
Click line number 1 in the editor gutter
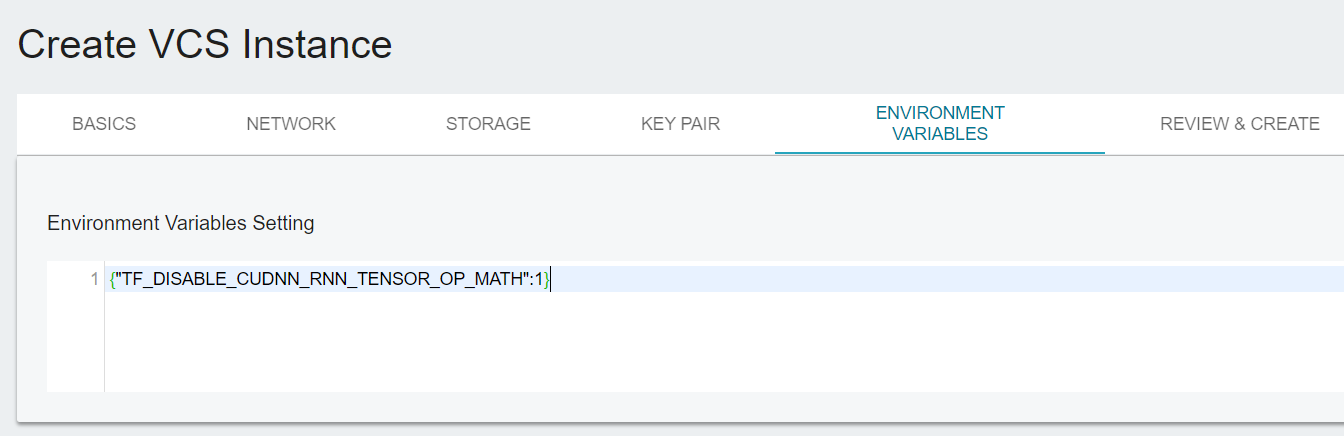click(94, 280)
